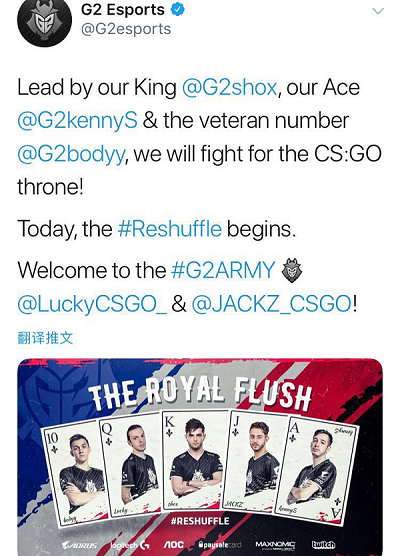Open The Royal Flush image
The image size is (400, 556).
coord(200,457)
